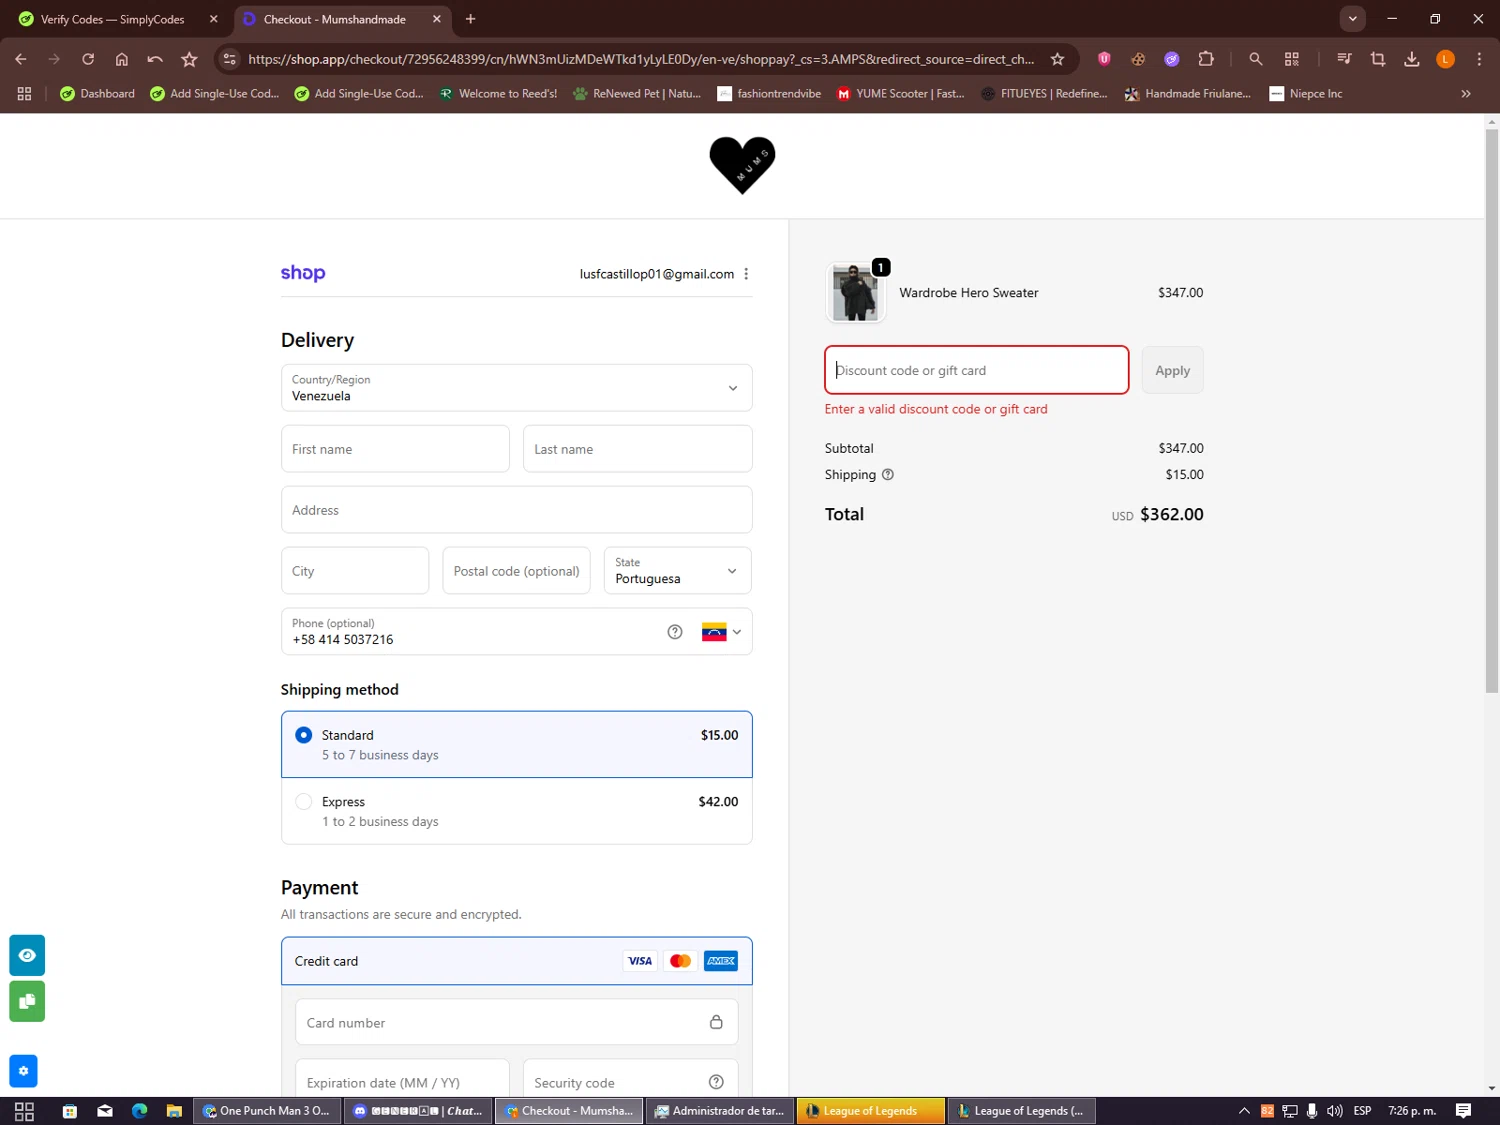
Task: Open Mail app from taskbar
Action: (x=105, y=1111)
